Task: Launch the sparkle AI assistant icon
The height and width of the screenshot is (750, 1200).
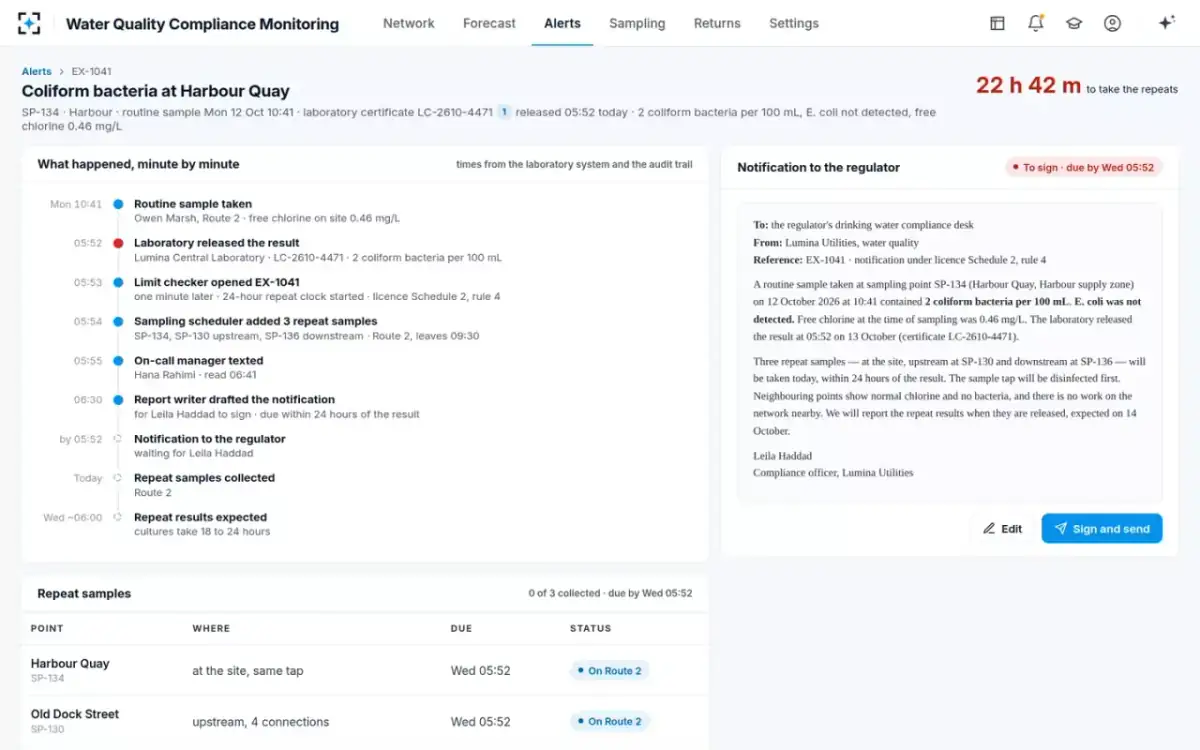Action: (x=1166, y=23)
